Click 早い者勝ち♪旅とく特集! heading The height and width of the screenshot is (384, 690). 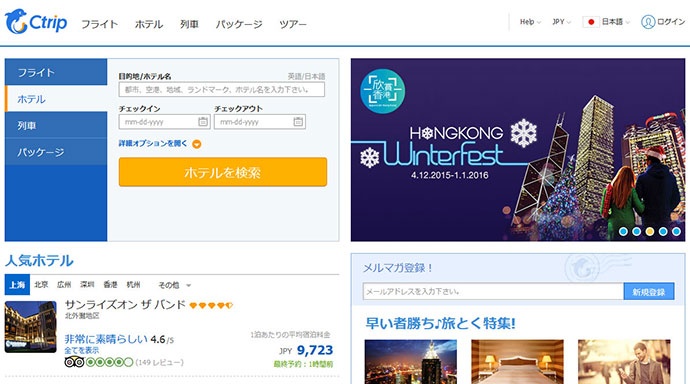(440, 323)
